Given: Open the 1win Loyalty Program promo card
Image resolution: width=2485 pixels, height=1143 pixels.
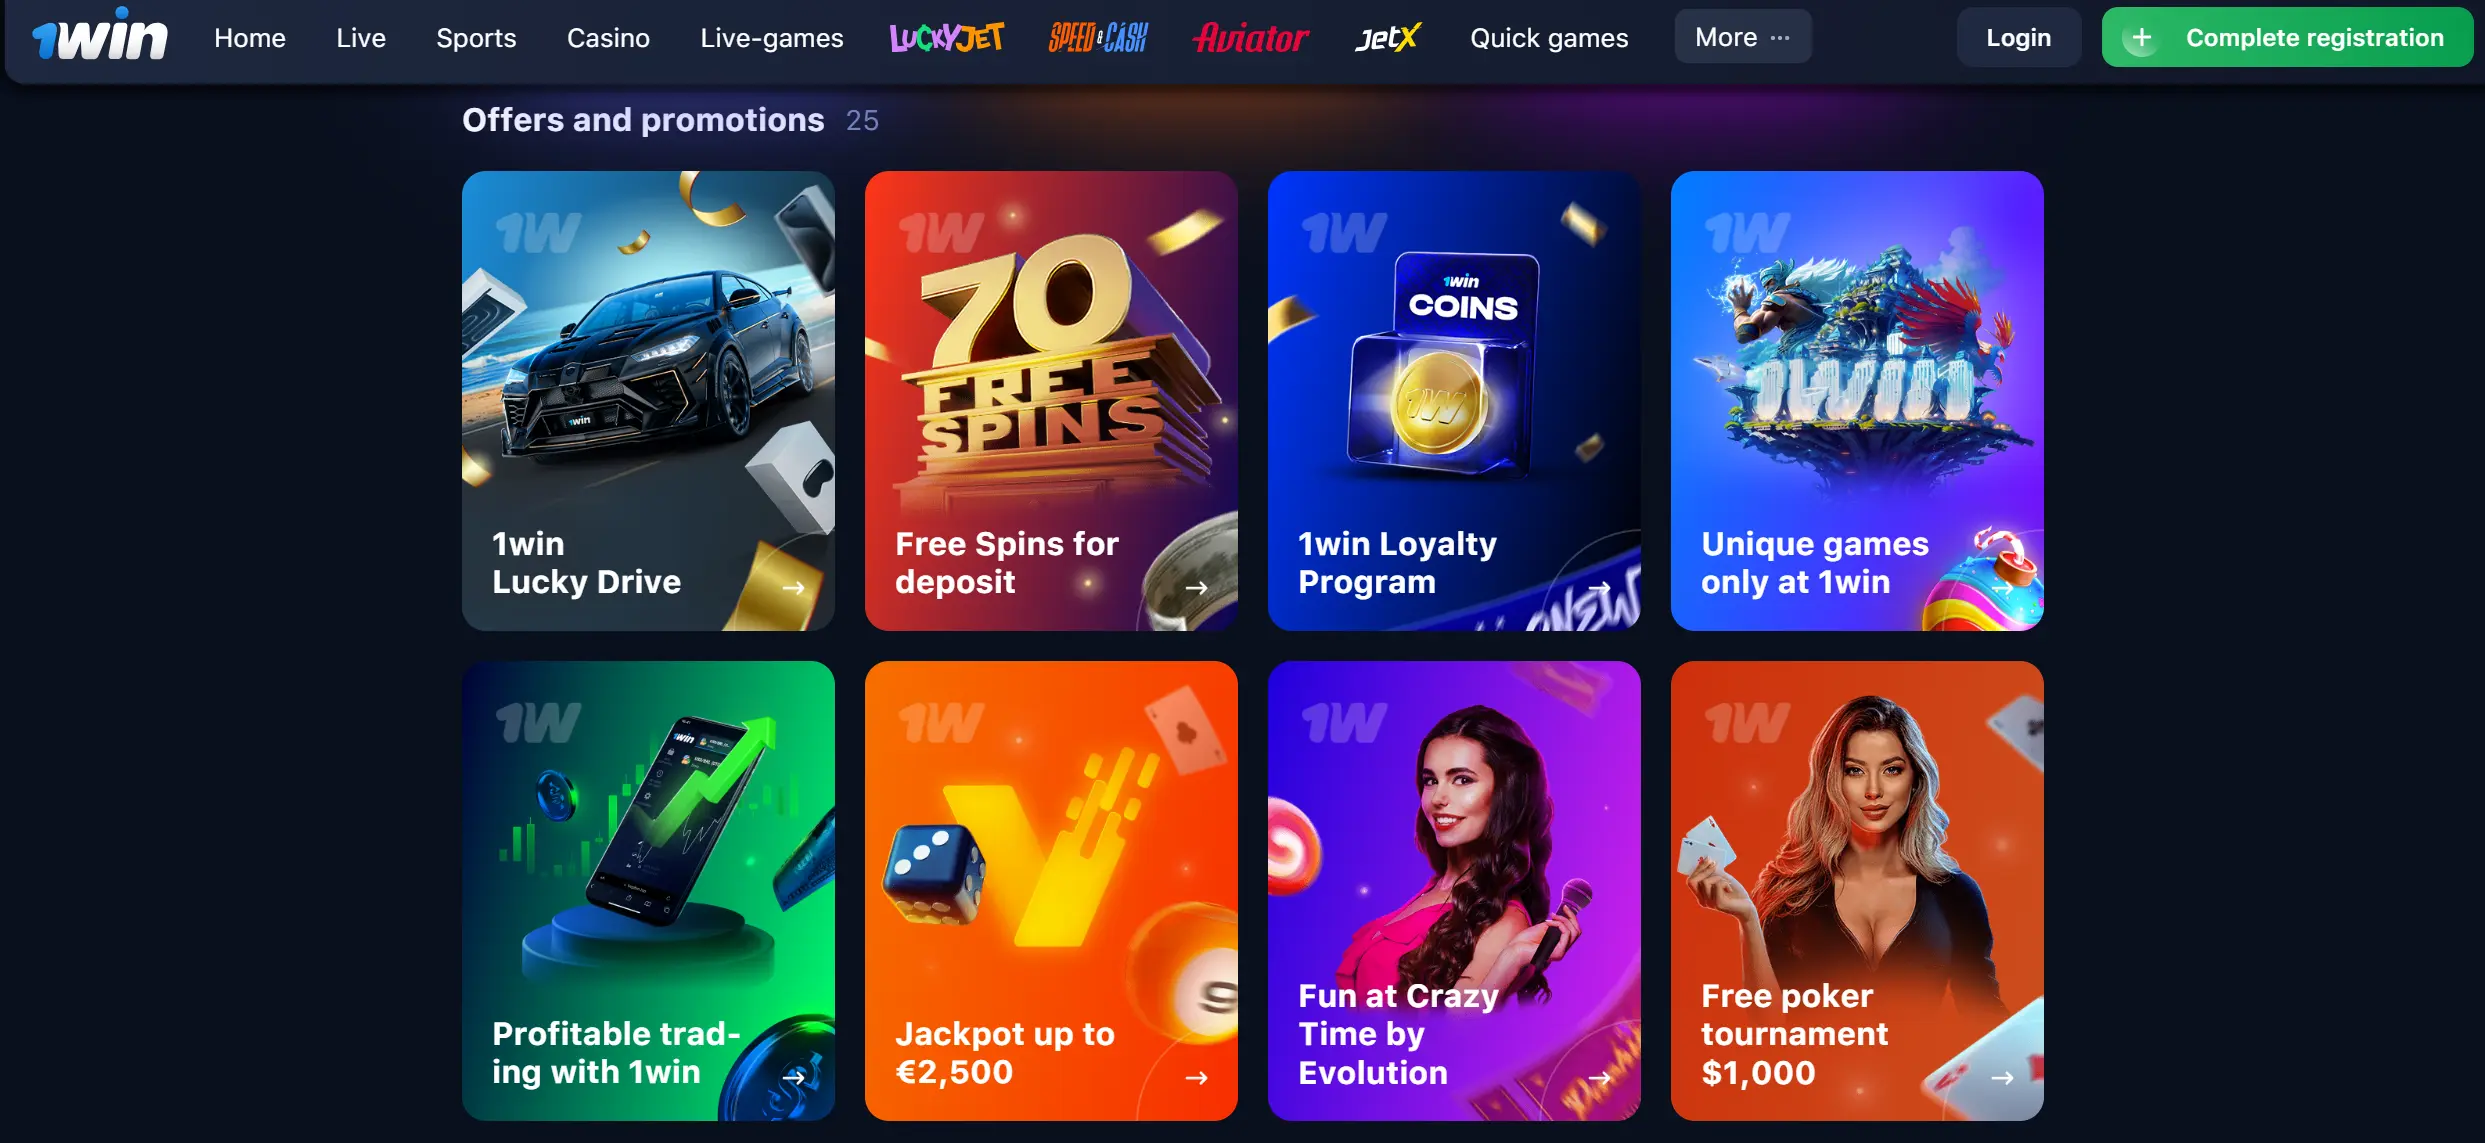Looking at the screenshot, I should point(1454,401).
